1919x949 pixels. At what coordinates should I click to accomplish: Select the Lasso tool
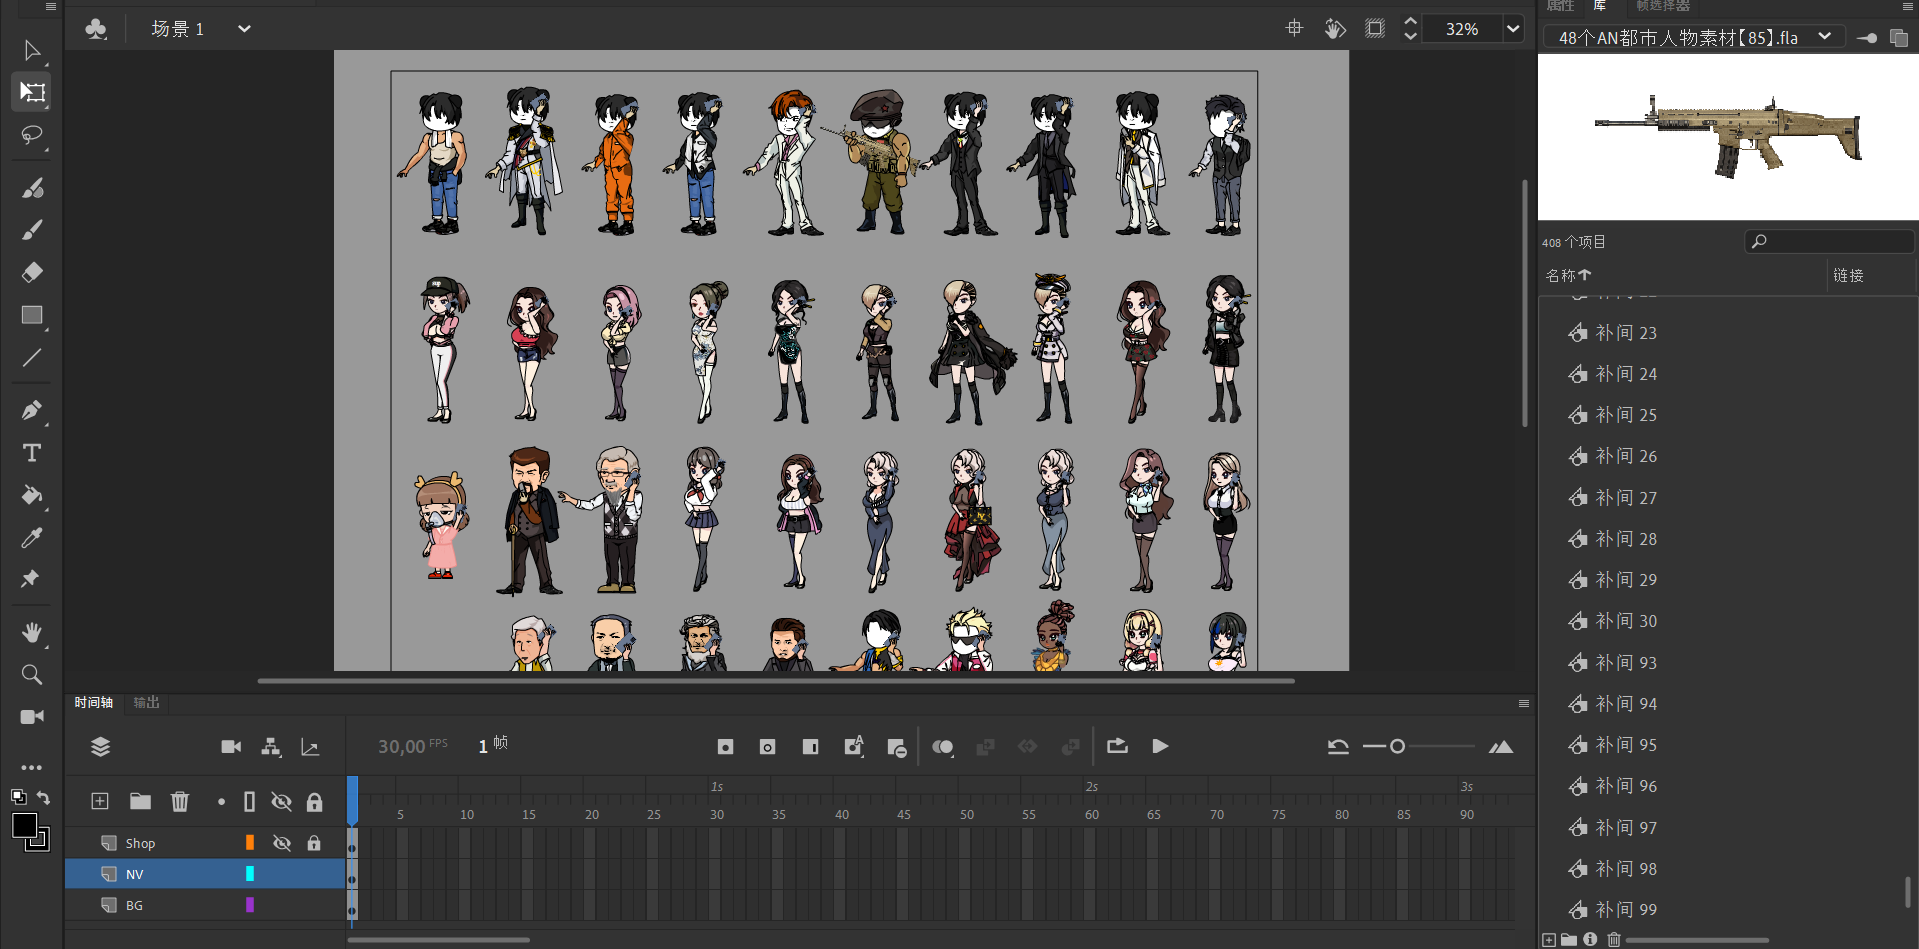pyautogui.click(x=32, y=135)
